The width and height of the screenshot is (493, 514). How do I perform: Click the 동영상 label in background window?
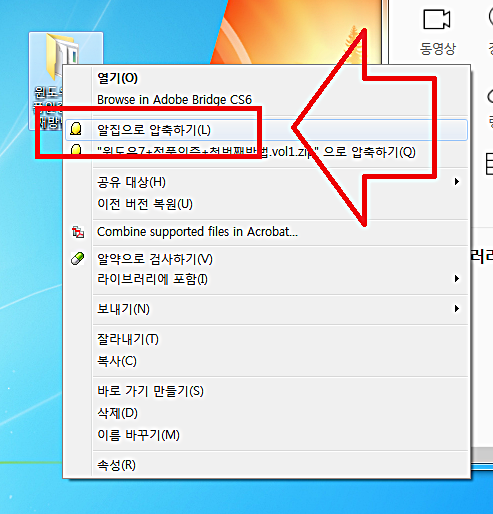pyautogui.click(x=437, y=49)
